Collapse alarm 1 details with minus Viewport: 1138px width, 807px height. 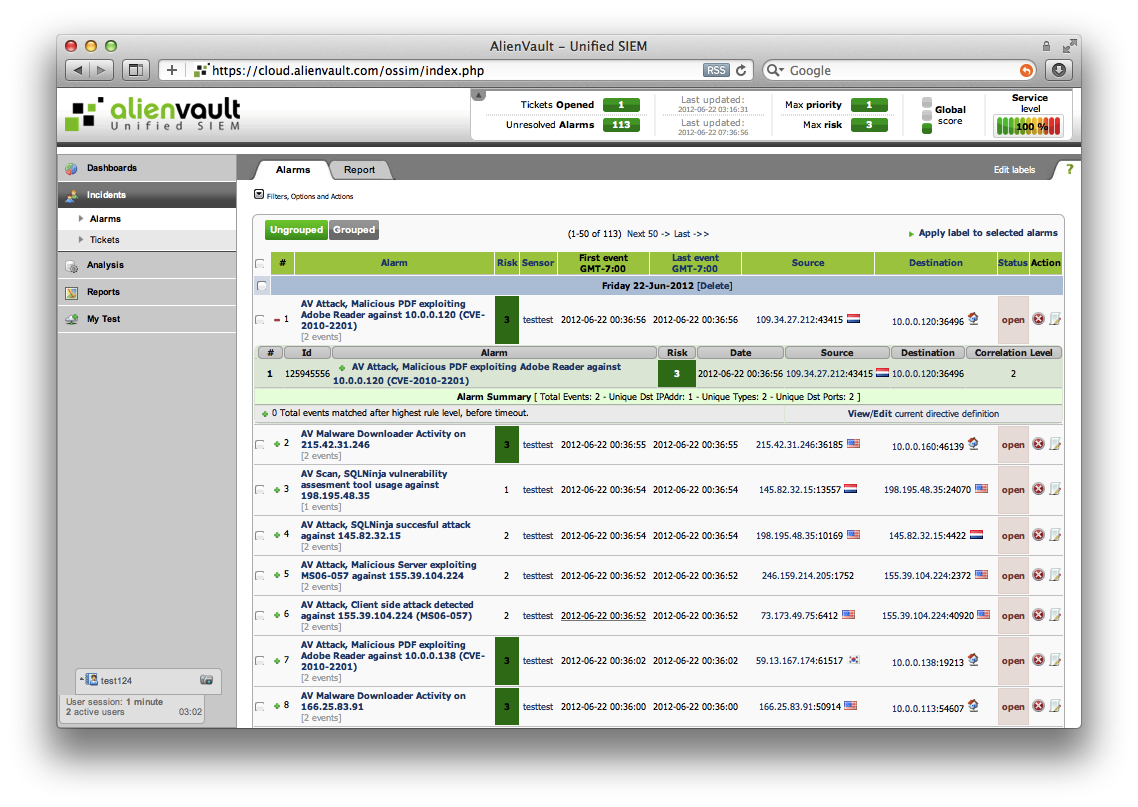[277, 319]
